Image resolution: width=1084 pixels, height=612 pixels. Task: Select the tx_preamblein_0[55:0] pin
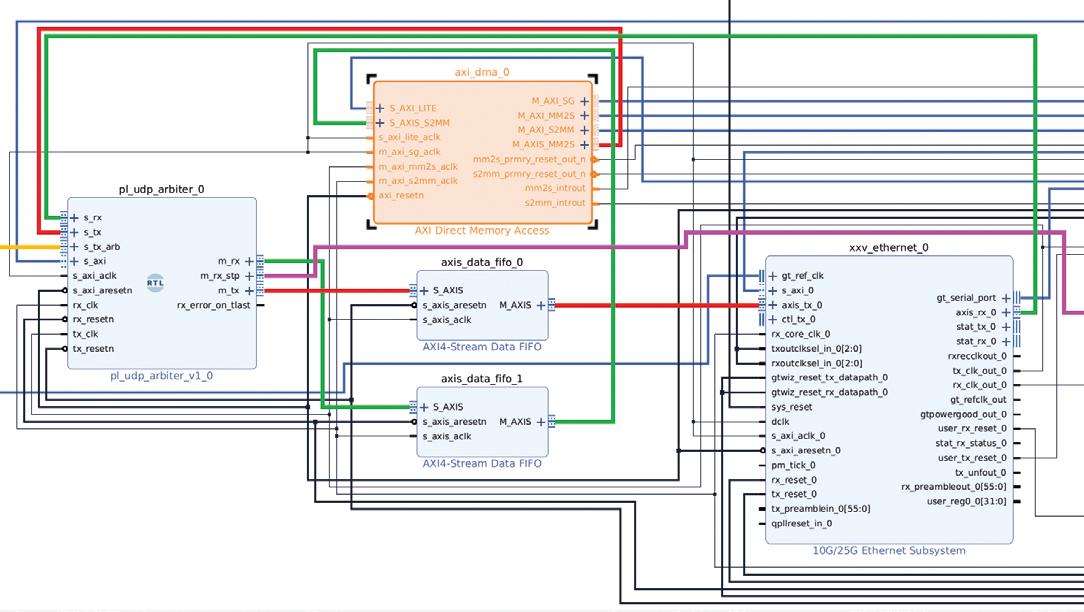pyautogui.click(x=821, y=509)
